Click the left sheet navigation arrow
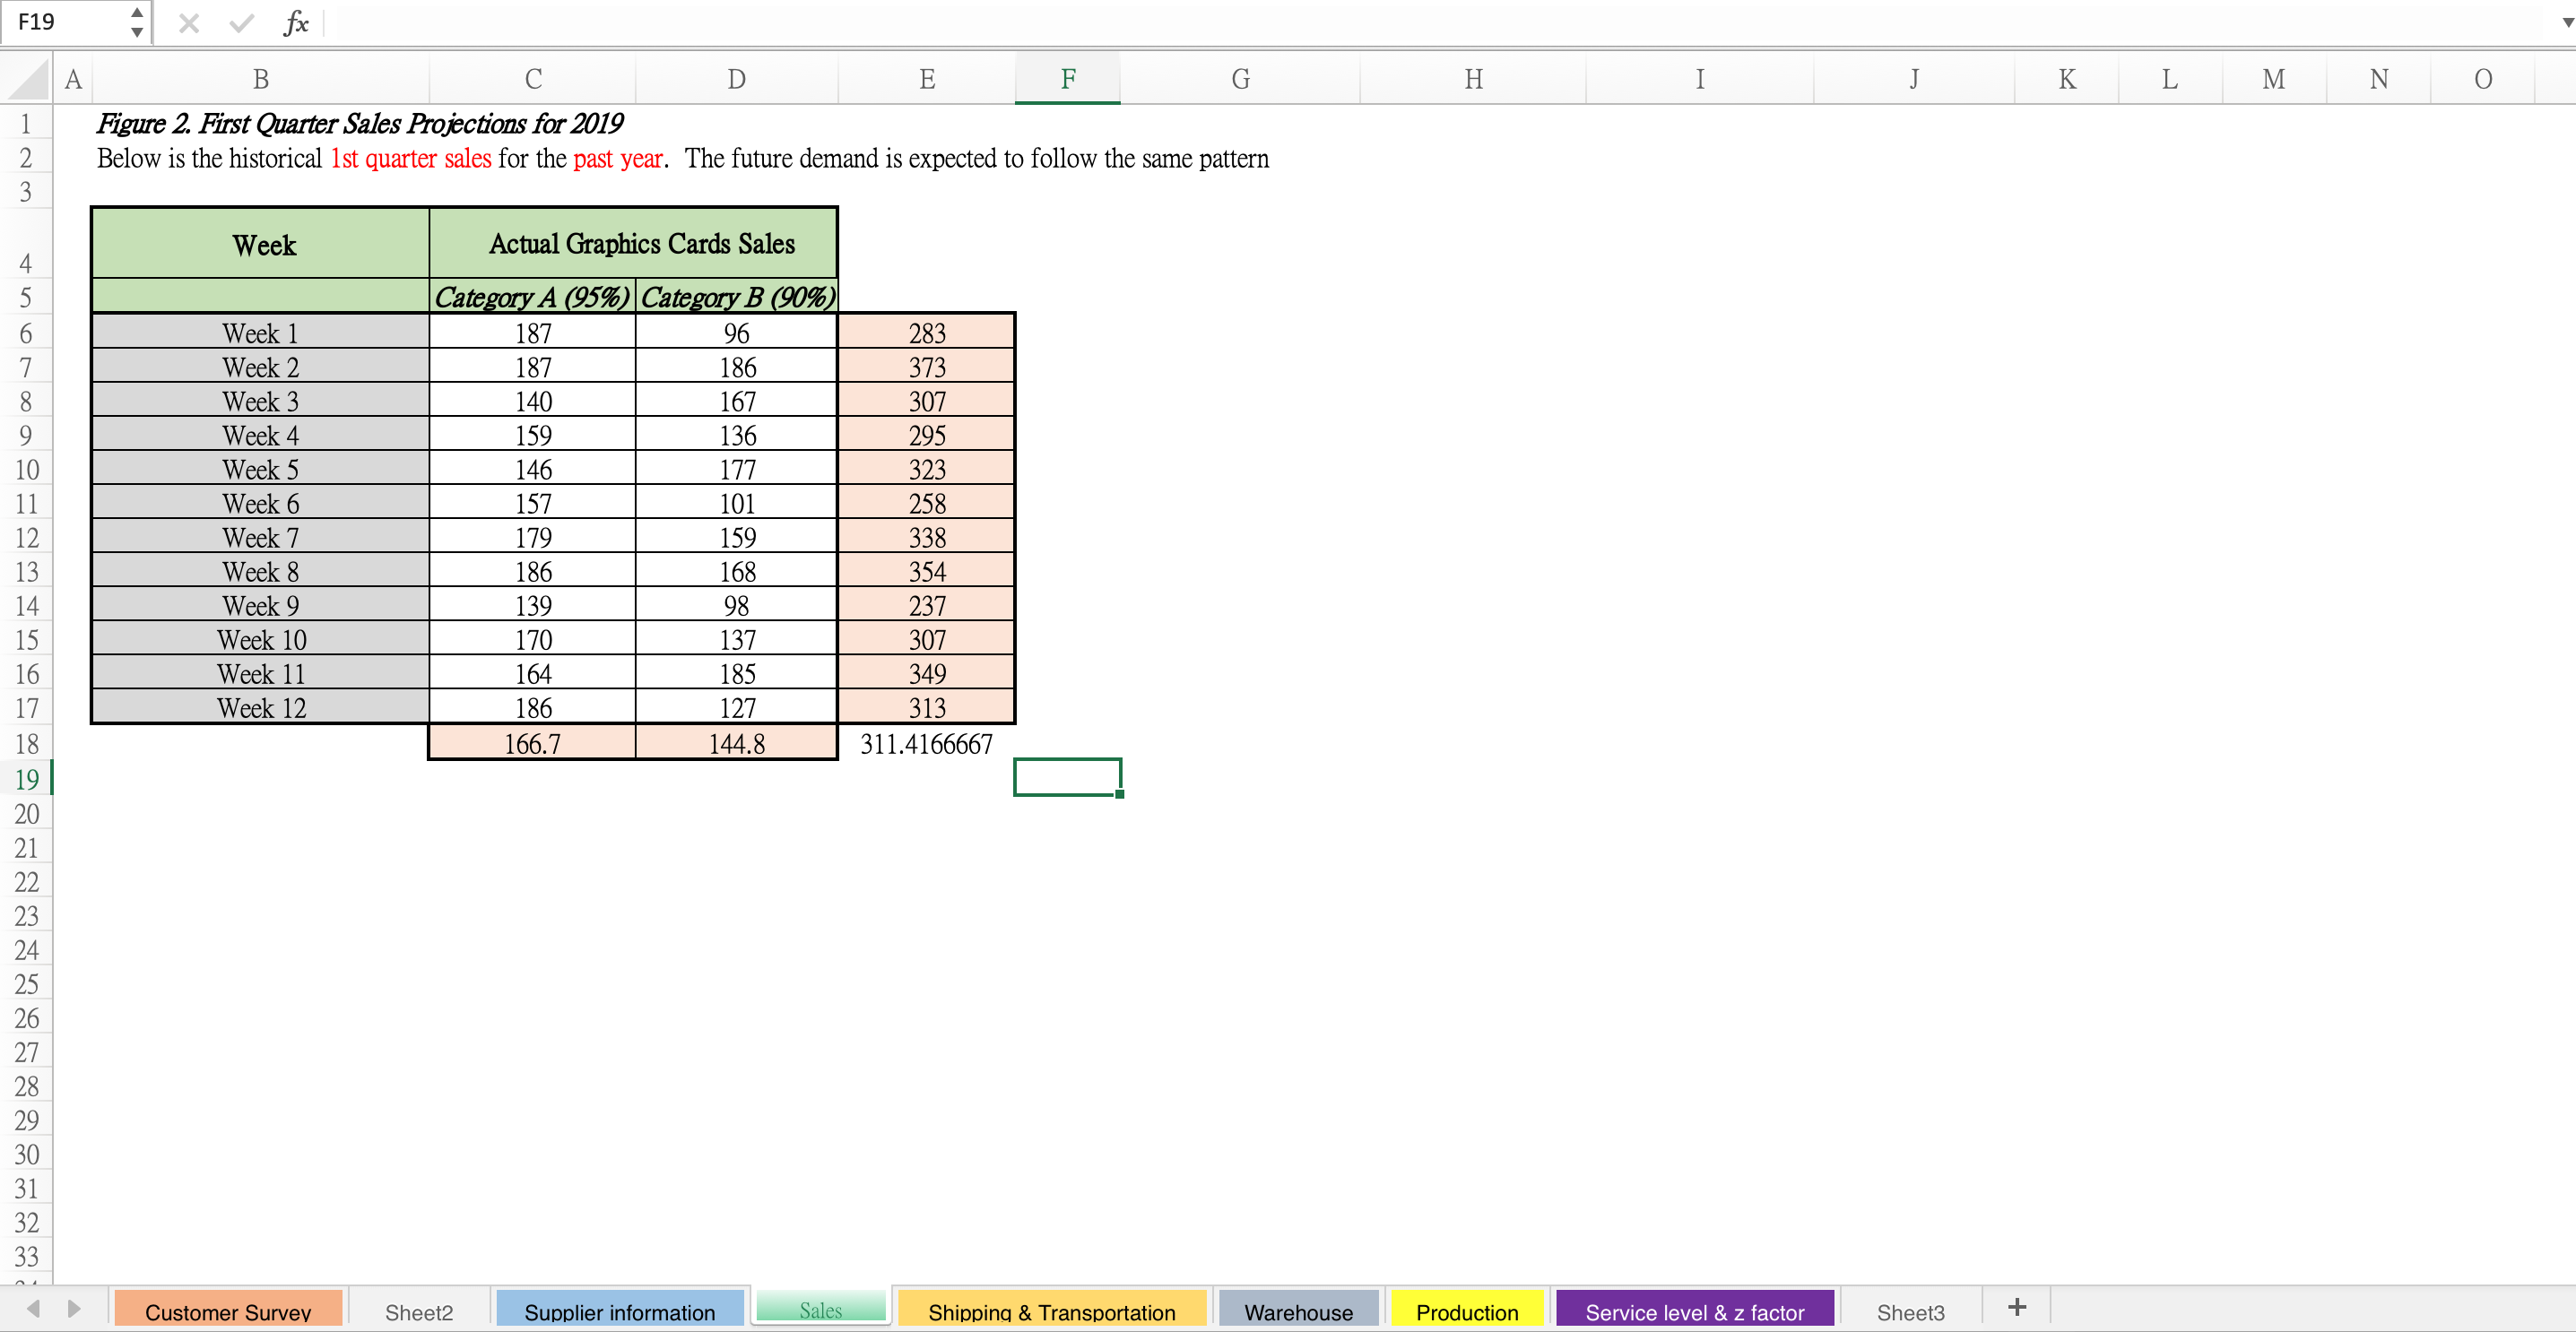Viewport: 2576px width, 1332px height. coord(35,1308)
